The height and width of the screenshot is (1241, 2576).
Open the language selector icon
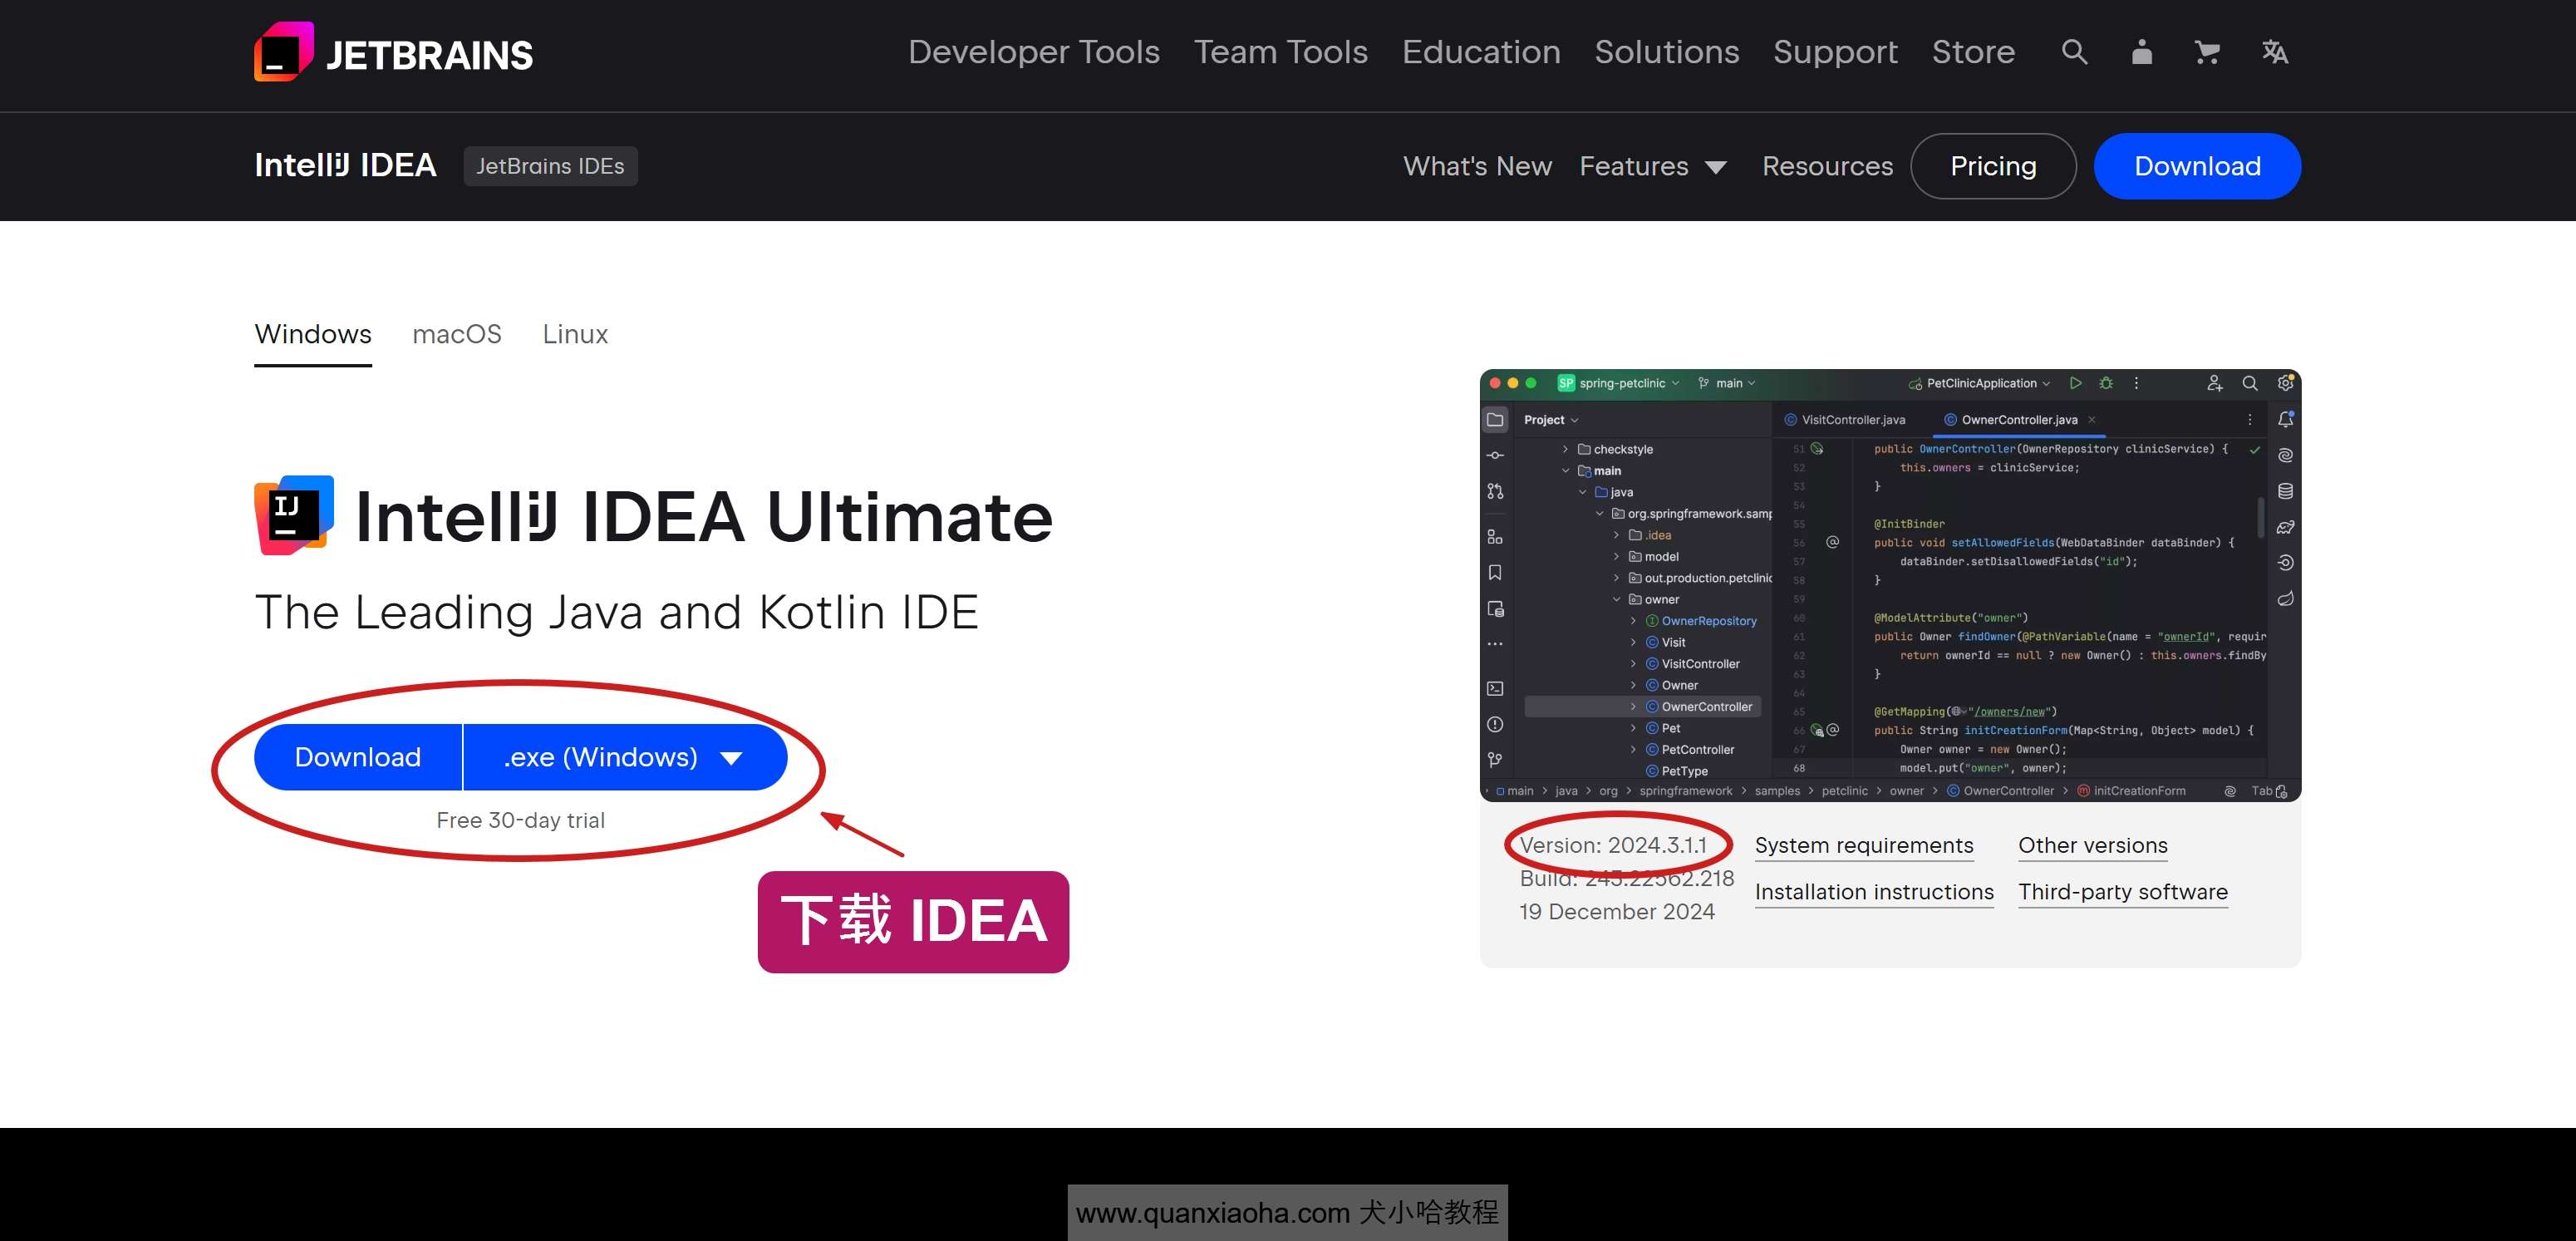click(2274, 52)
